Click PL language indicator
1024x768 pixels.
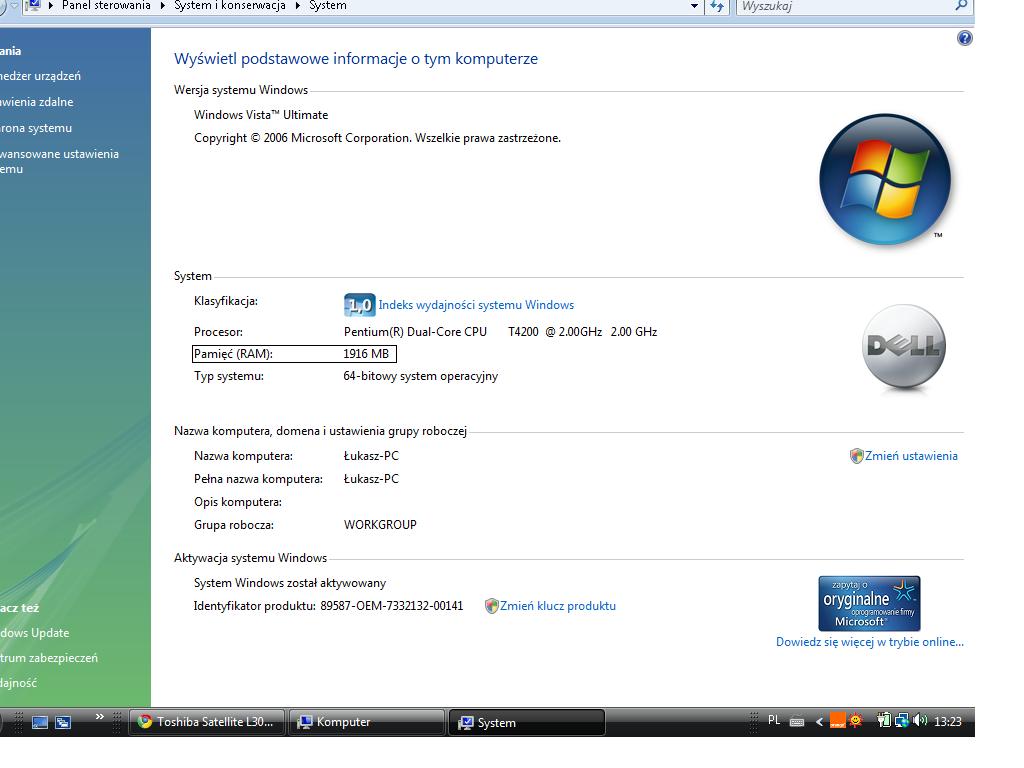tap(774, 720)
